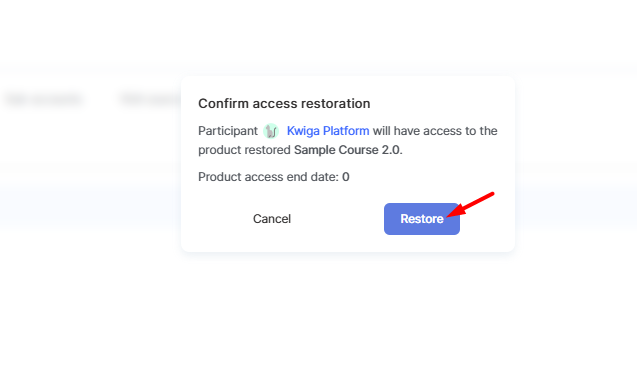This screenshot has height=376, width=637.
Task: Click the Confirm access restoration heading
Action: (284, 104)
